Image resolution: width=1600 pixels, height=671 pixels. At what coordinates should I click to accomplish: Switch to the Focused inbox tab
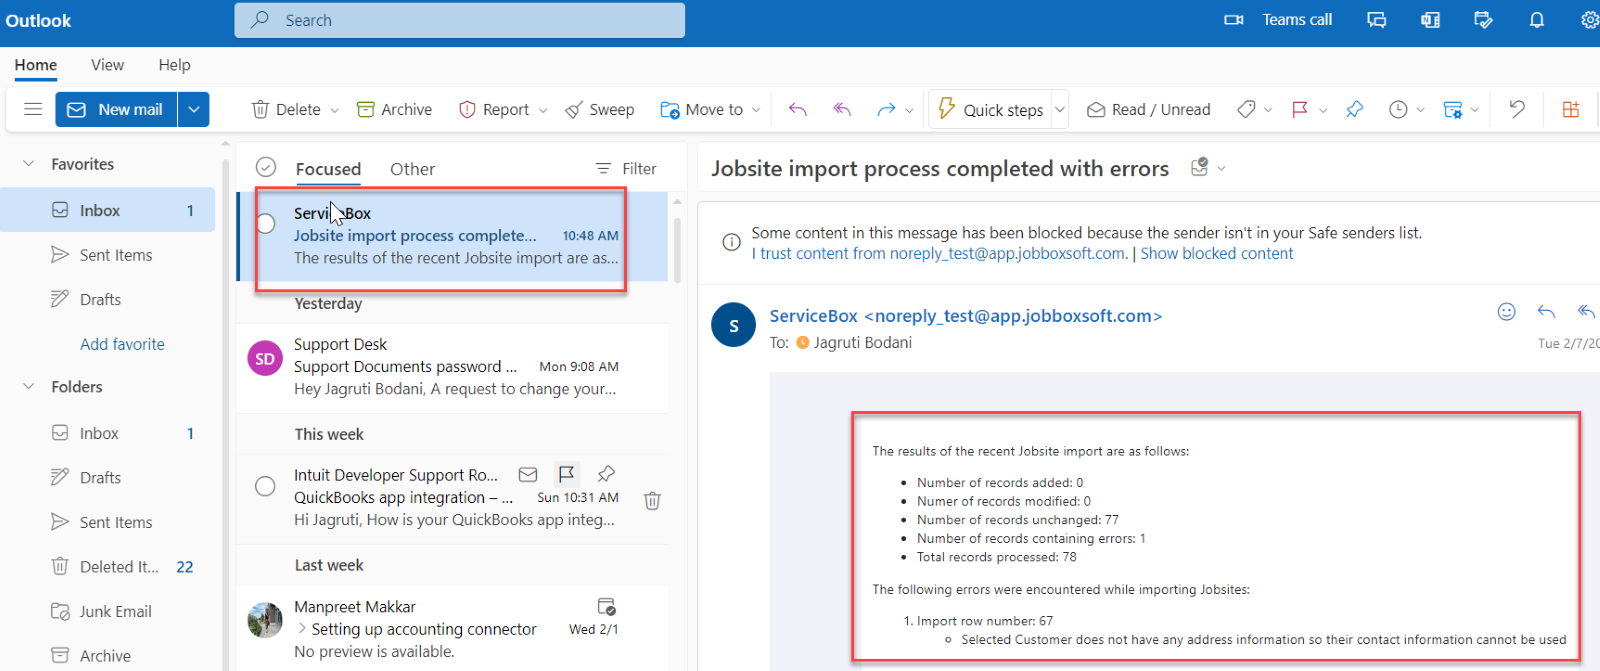tap(328, 169)
